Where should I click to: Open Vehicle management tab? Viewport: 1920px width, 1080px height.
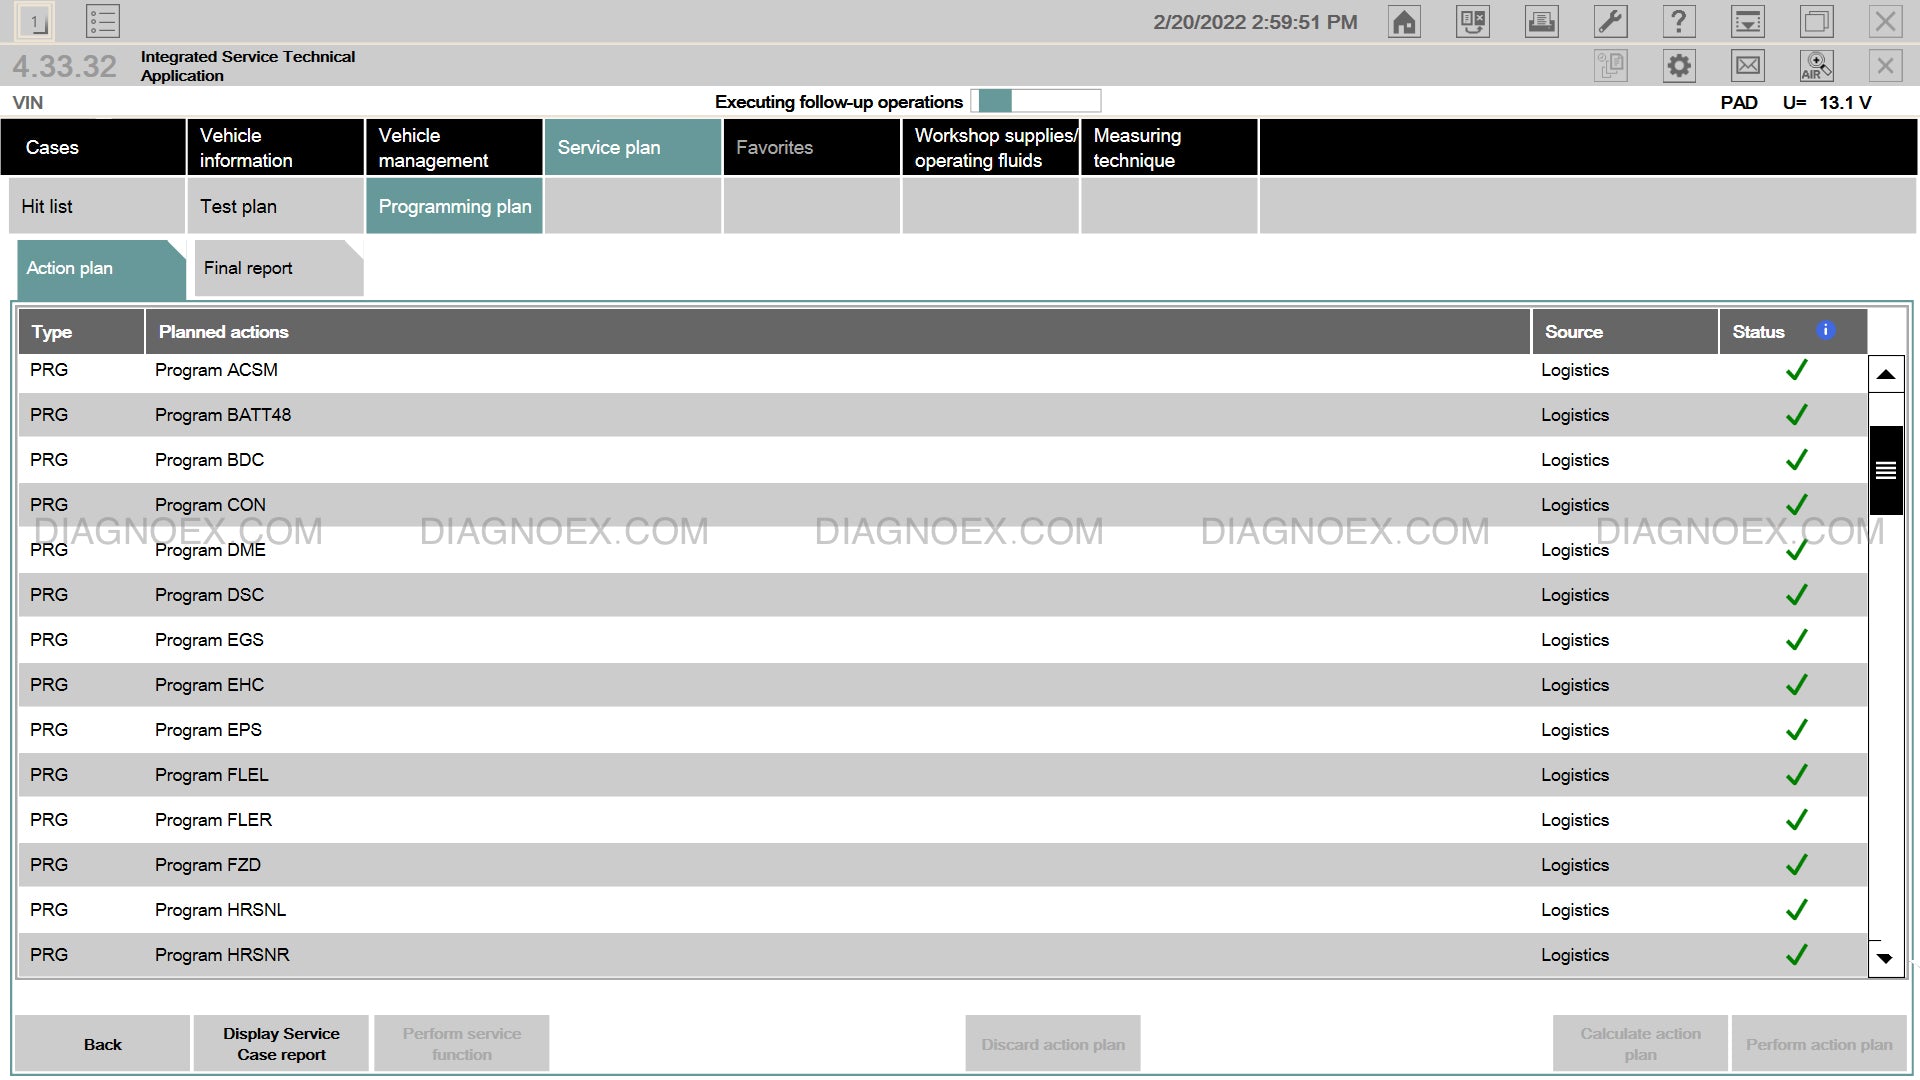454,147
